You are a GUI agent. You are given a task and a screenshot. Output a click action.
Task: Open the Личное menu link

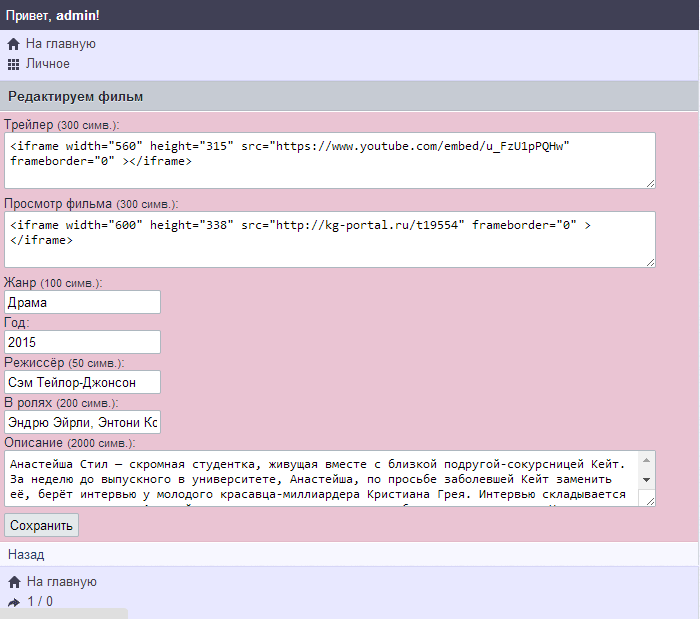[x=48, y=64]
